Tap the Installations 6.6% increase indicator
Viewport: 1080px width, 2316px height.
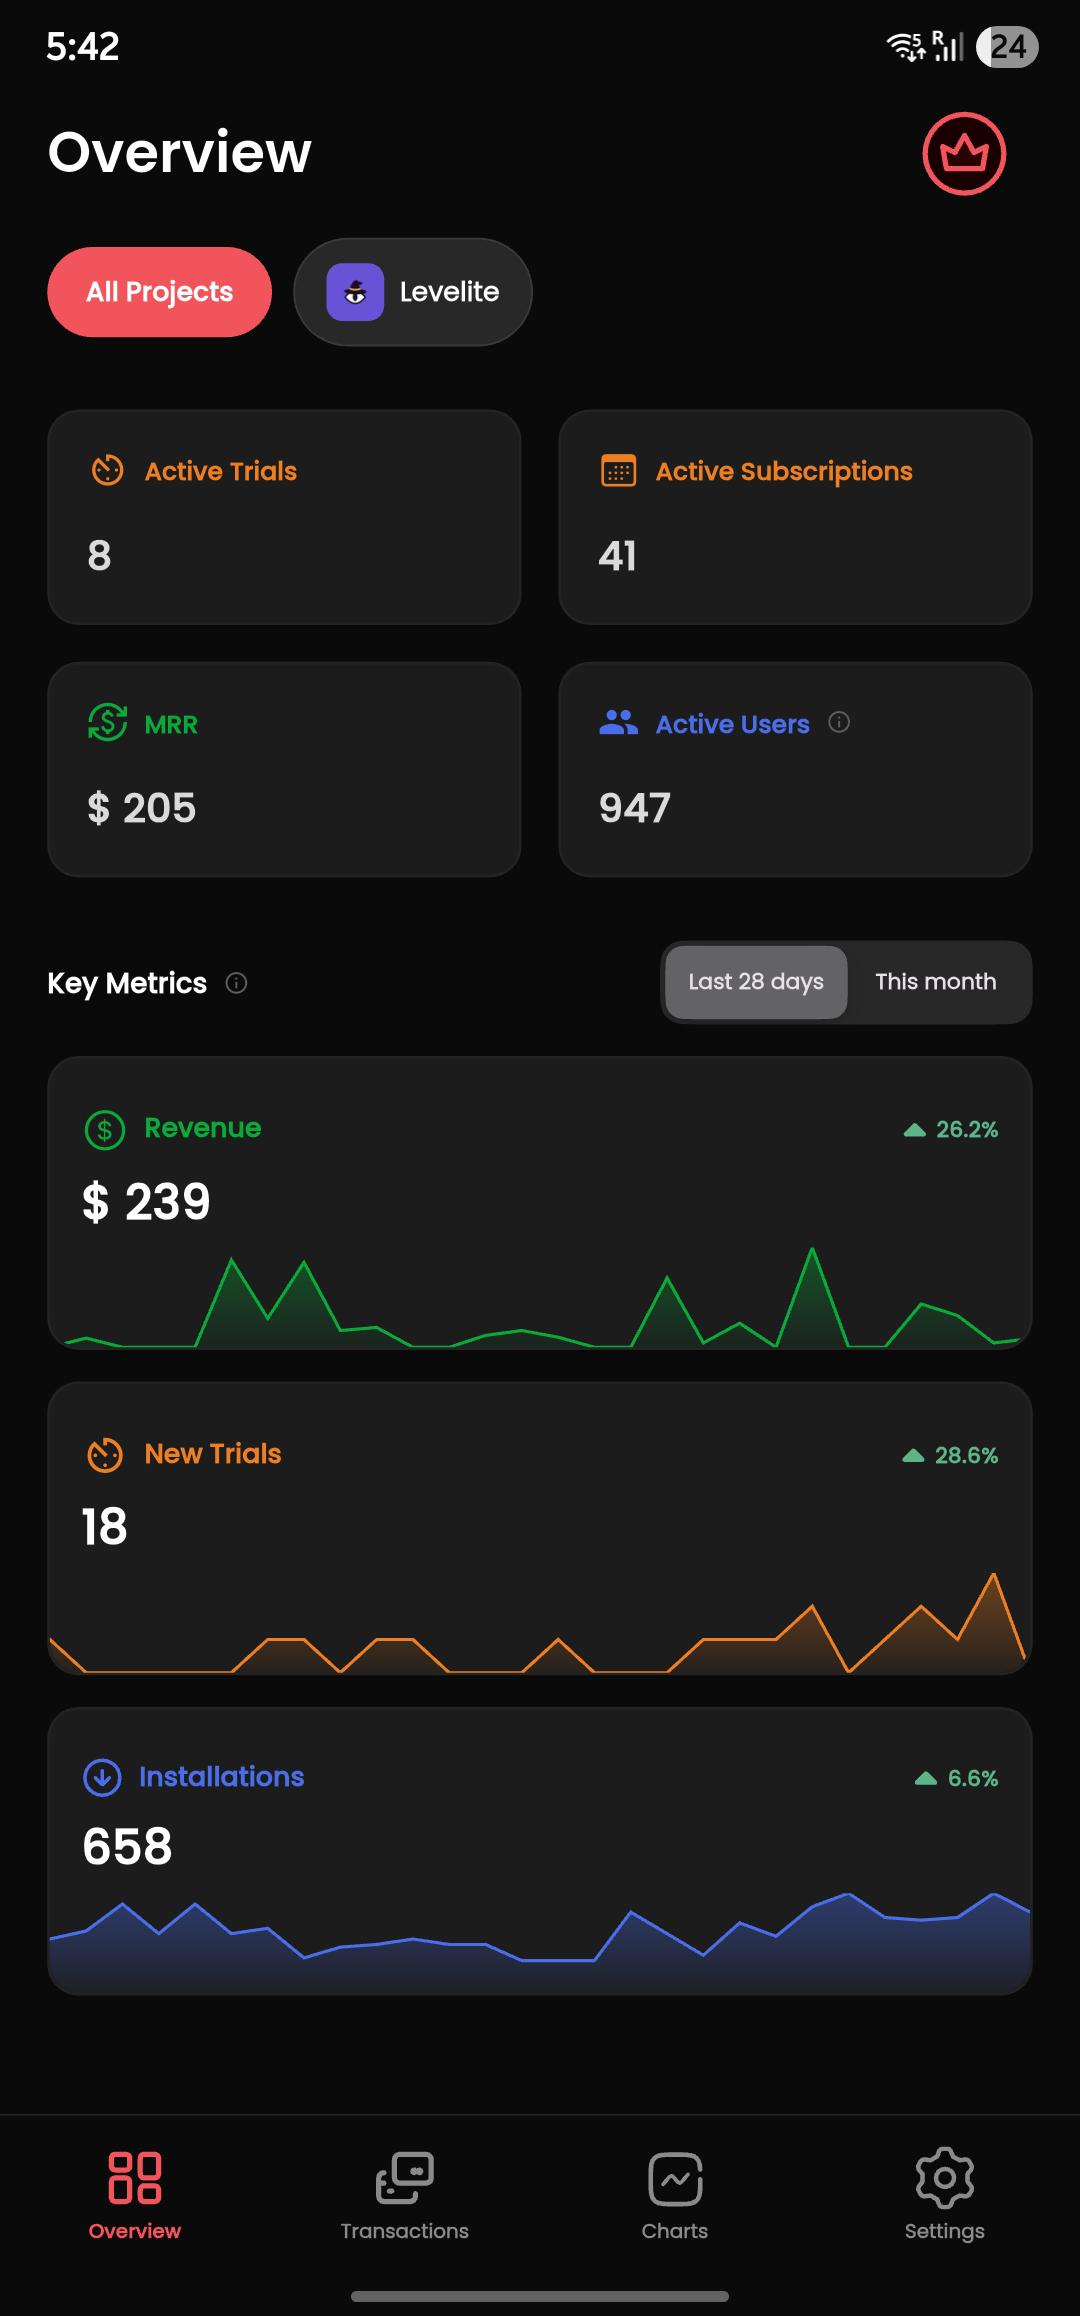(957, 1778)
